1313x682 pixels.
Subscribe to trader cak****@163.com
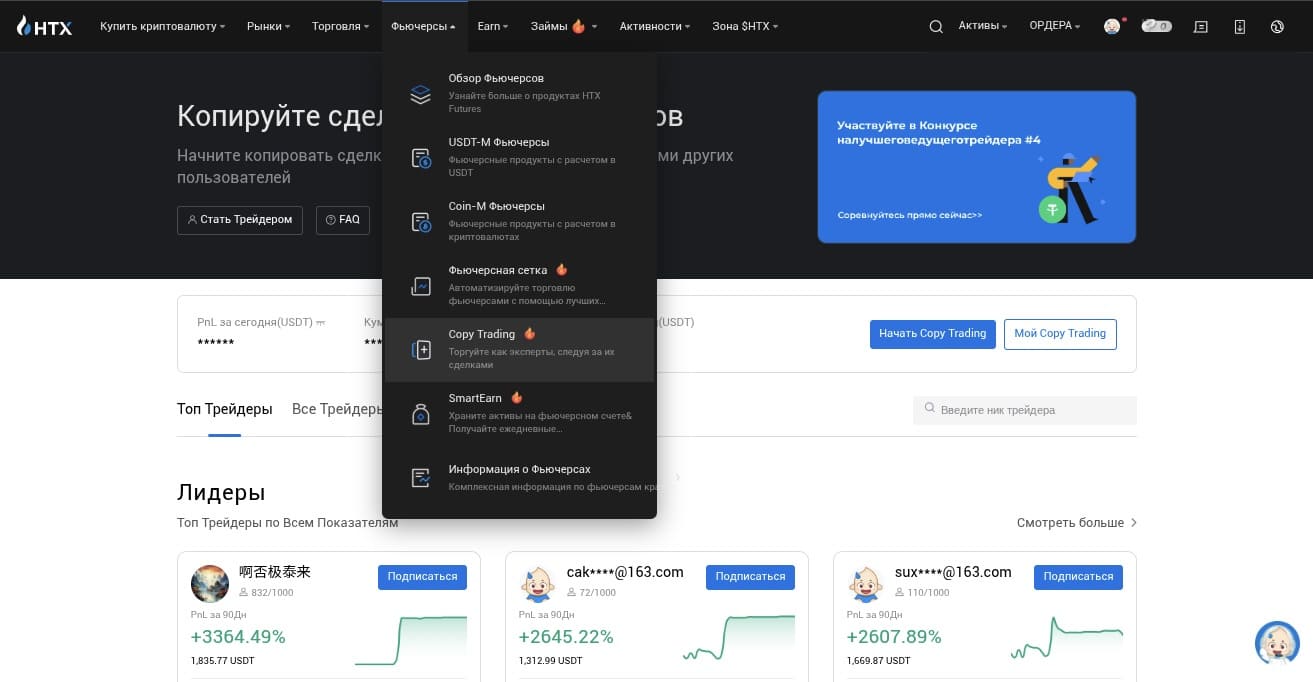click(x=750, y=577)
